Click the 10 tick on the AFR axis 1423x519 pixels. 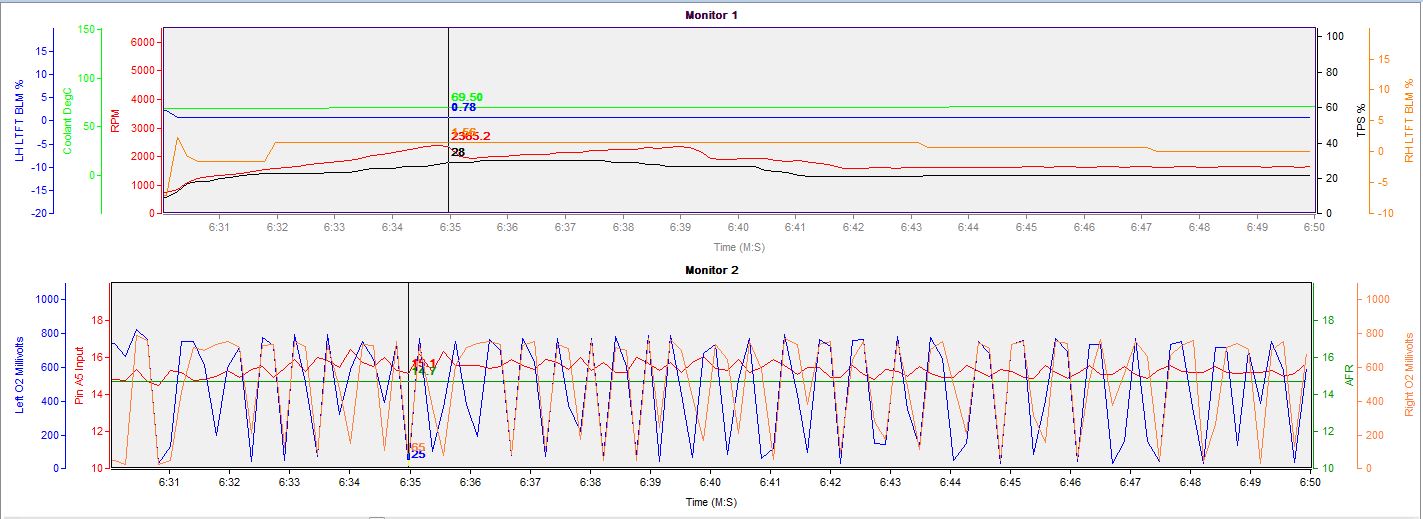pyautogui.click(x=1327, y=468)
